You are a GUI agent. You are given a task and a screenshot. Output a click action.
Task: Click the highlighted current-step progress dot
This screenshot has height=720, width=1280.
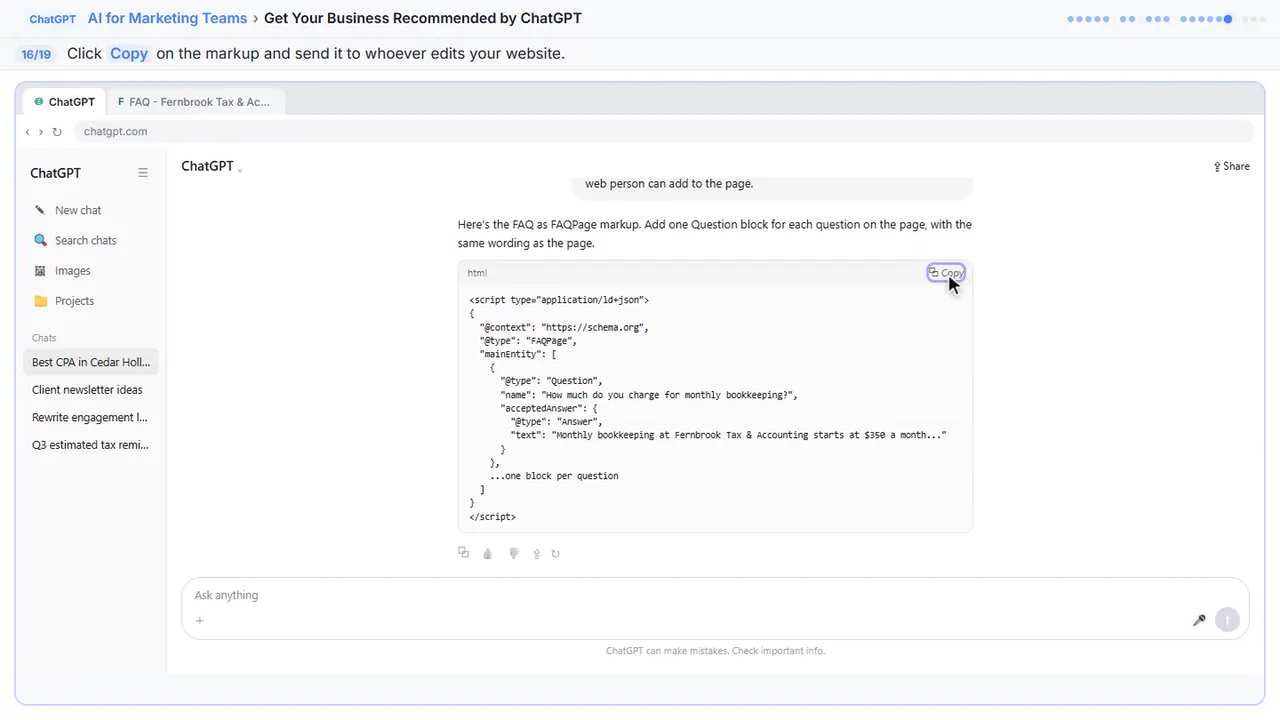pos(1228,19)
